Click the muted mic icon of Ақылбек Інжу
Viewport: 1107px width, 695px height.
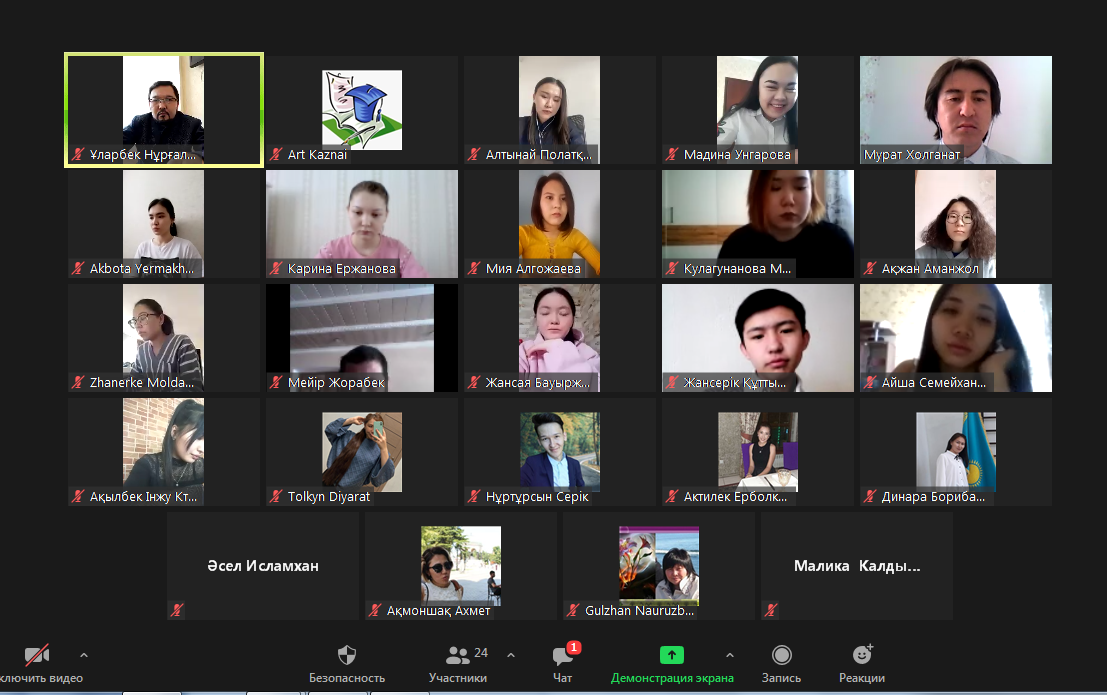(78, 497)
